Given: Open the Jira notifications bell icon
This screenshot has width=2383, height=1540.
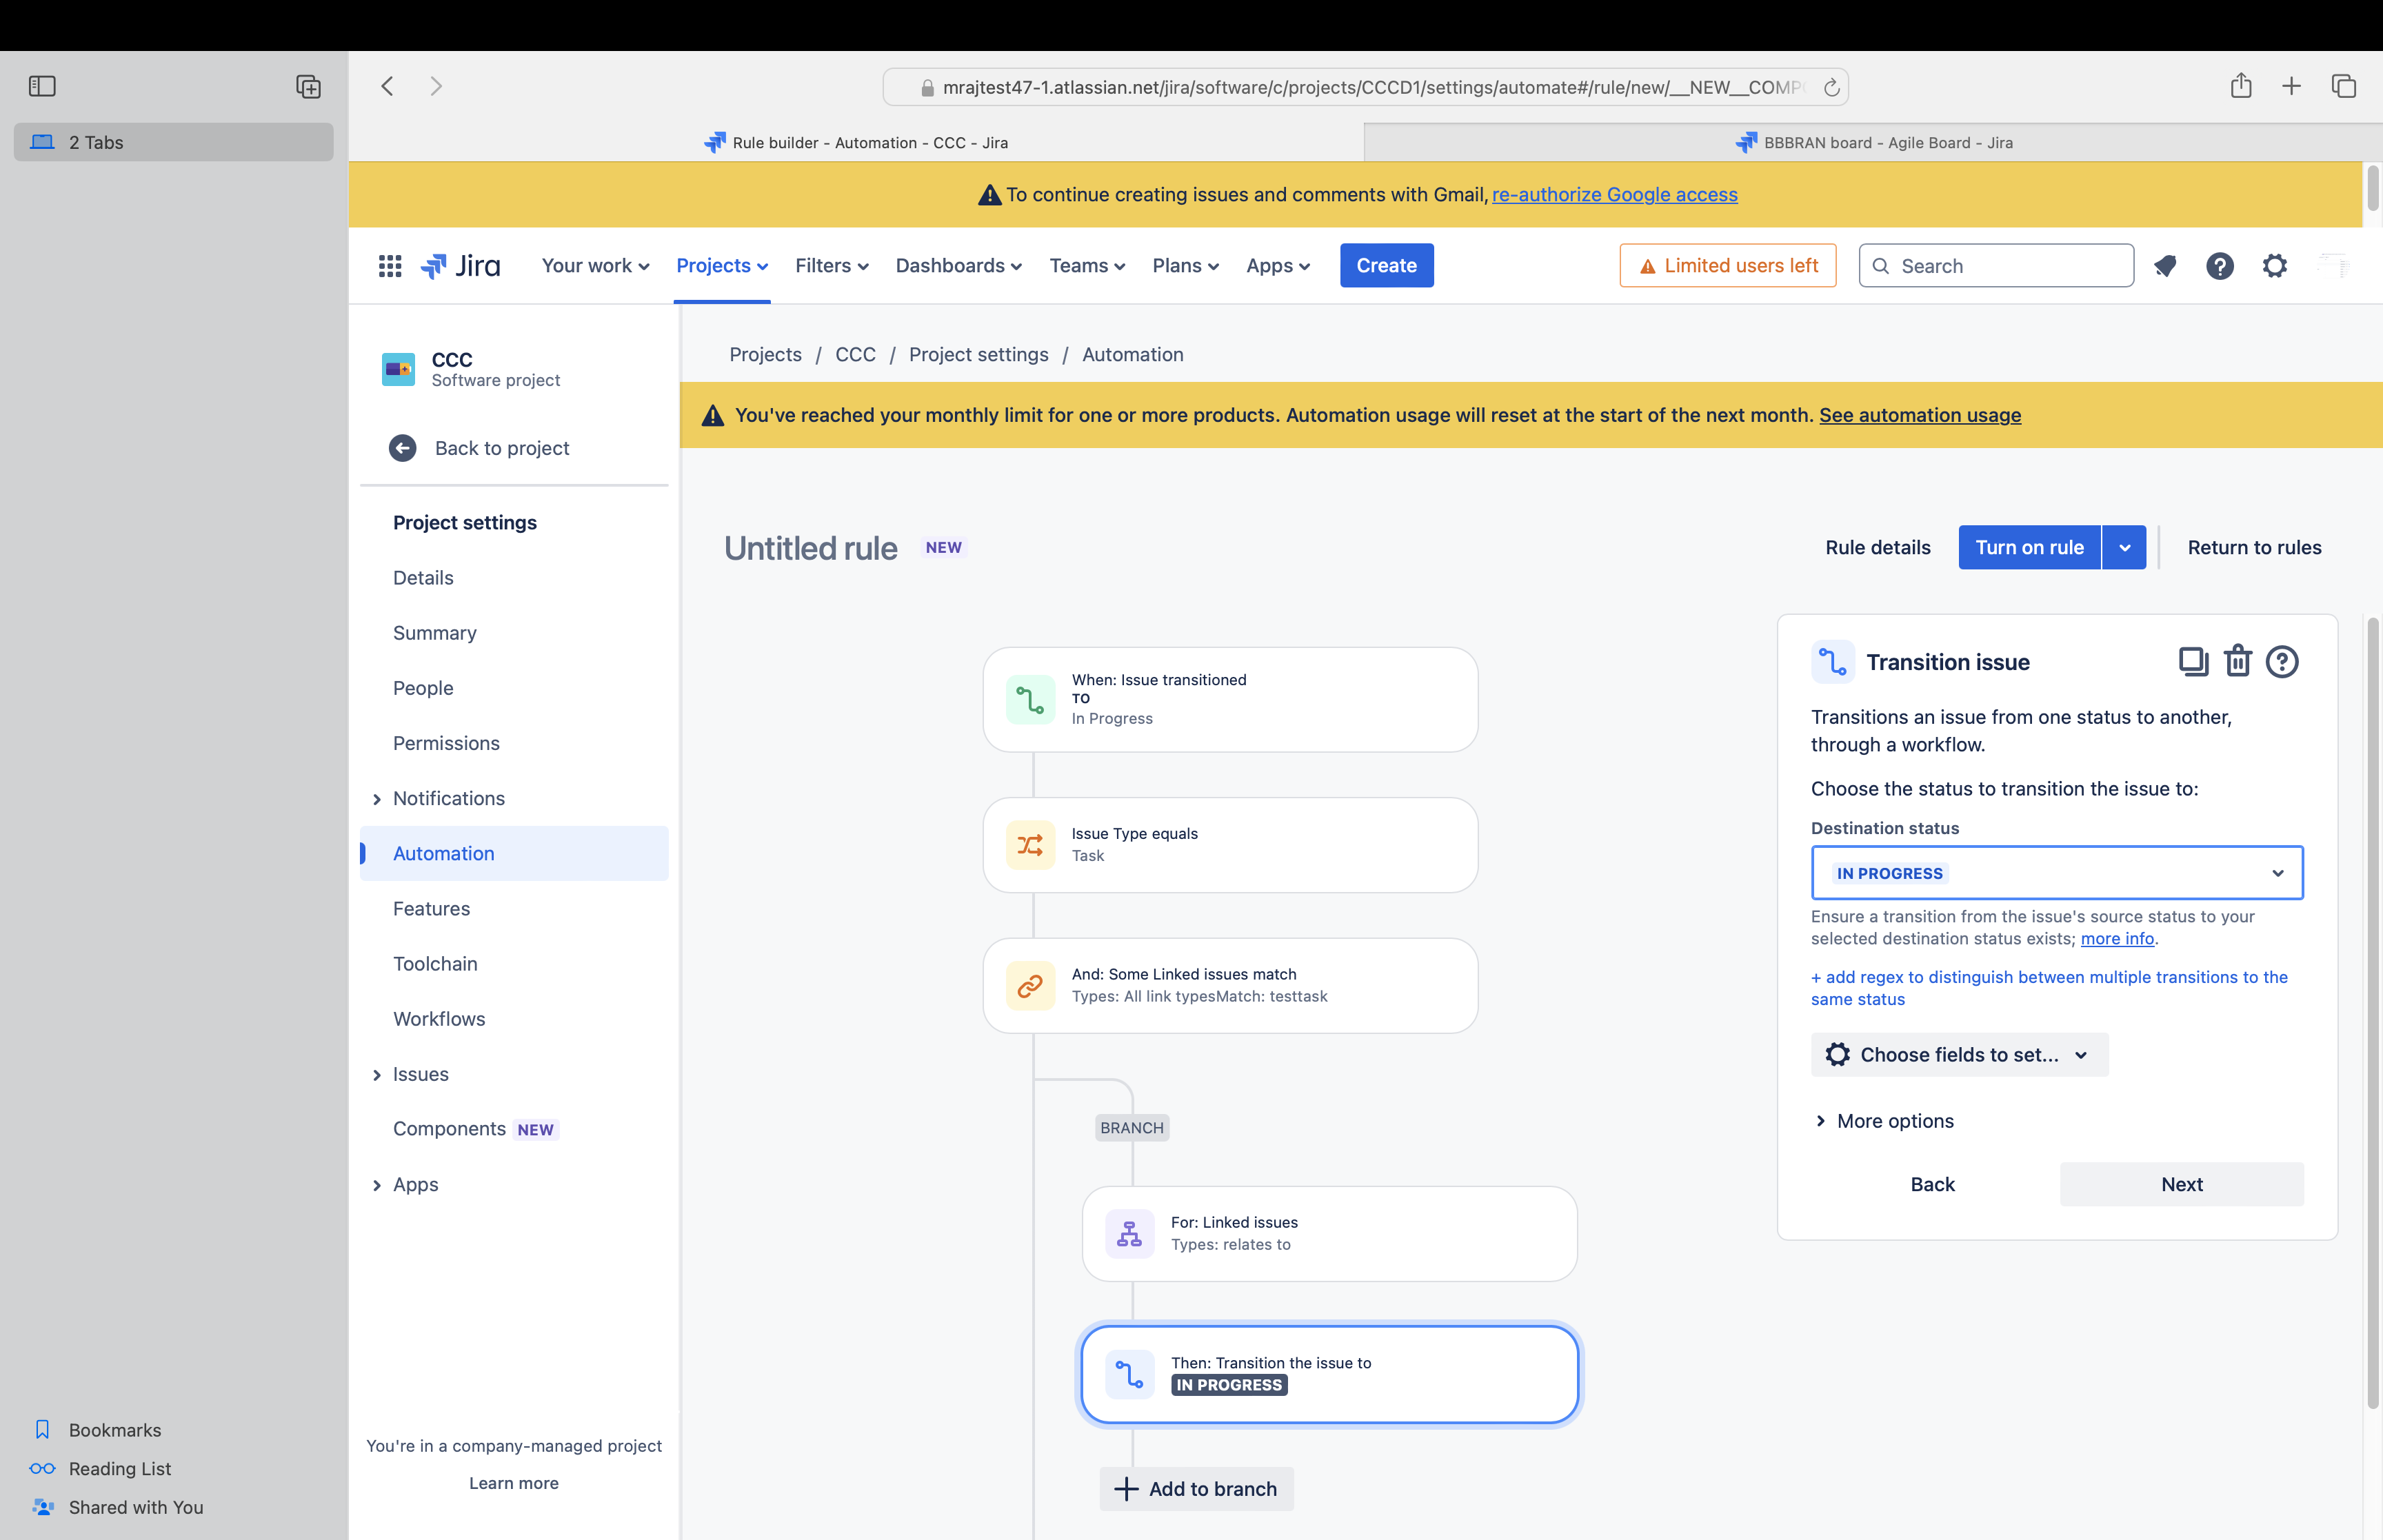Looking at the screenshot, I should (2165, 266).
